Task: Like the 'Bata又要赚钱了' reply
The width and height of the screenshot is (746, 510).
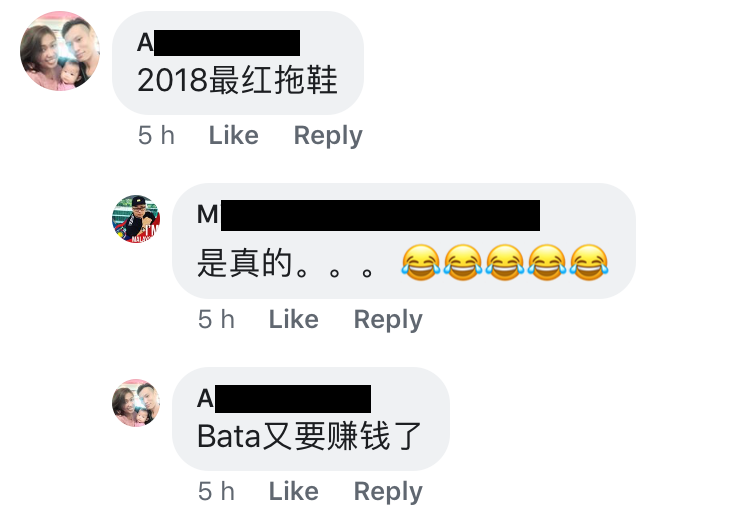Action: [x=294, y=491]
